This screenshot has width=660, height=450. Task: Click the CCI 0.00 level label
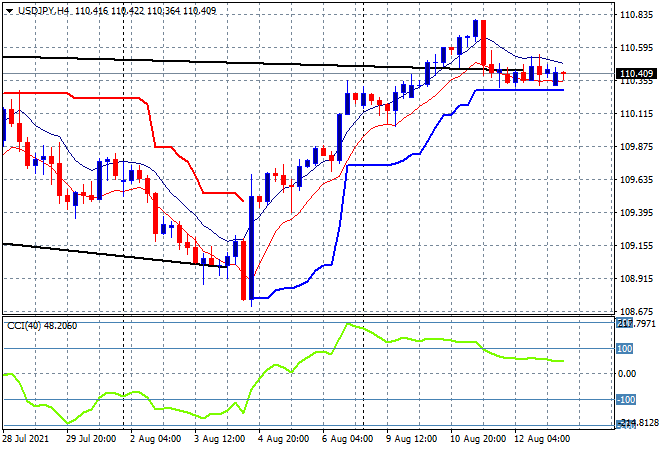coord(627,374)
